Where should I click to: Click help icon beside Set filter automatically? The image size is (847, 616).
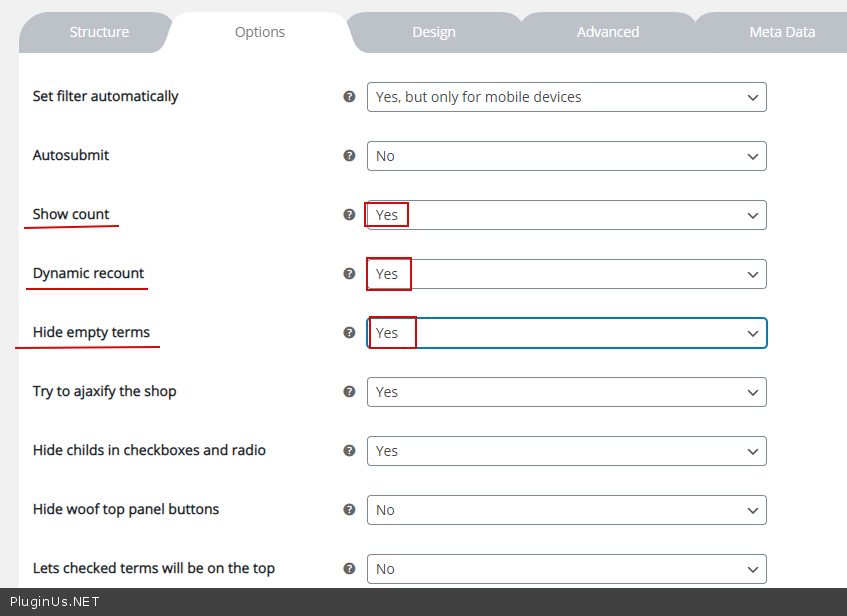pos(349,97)
